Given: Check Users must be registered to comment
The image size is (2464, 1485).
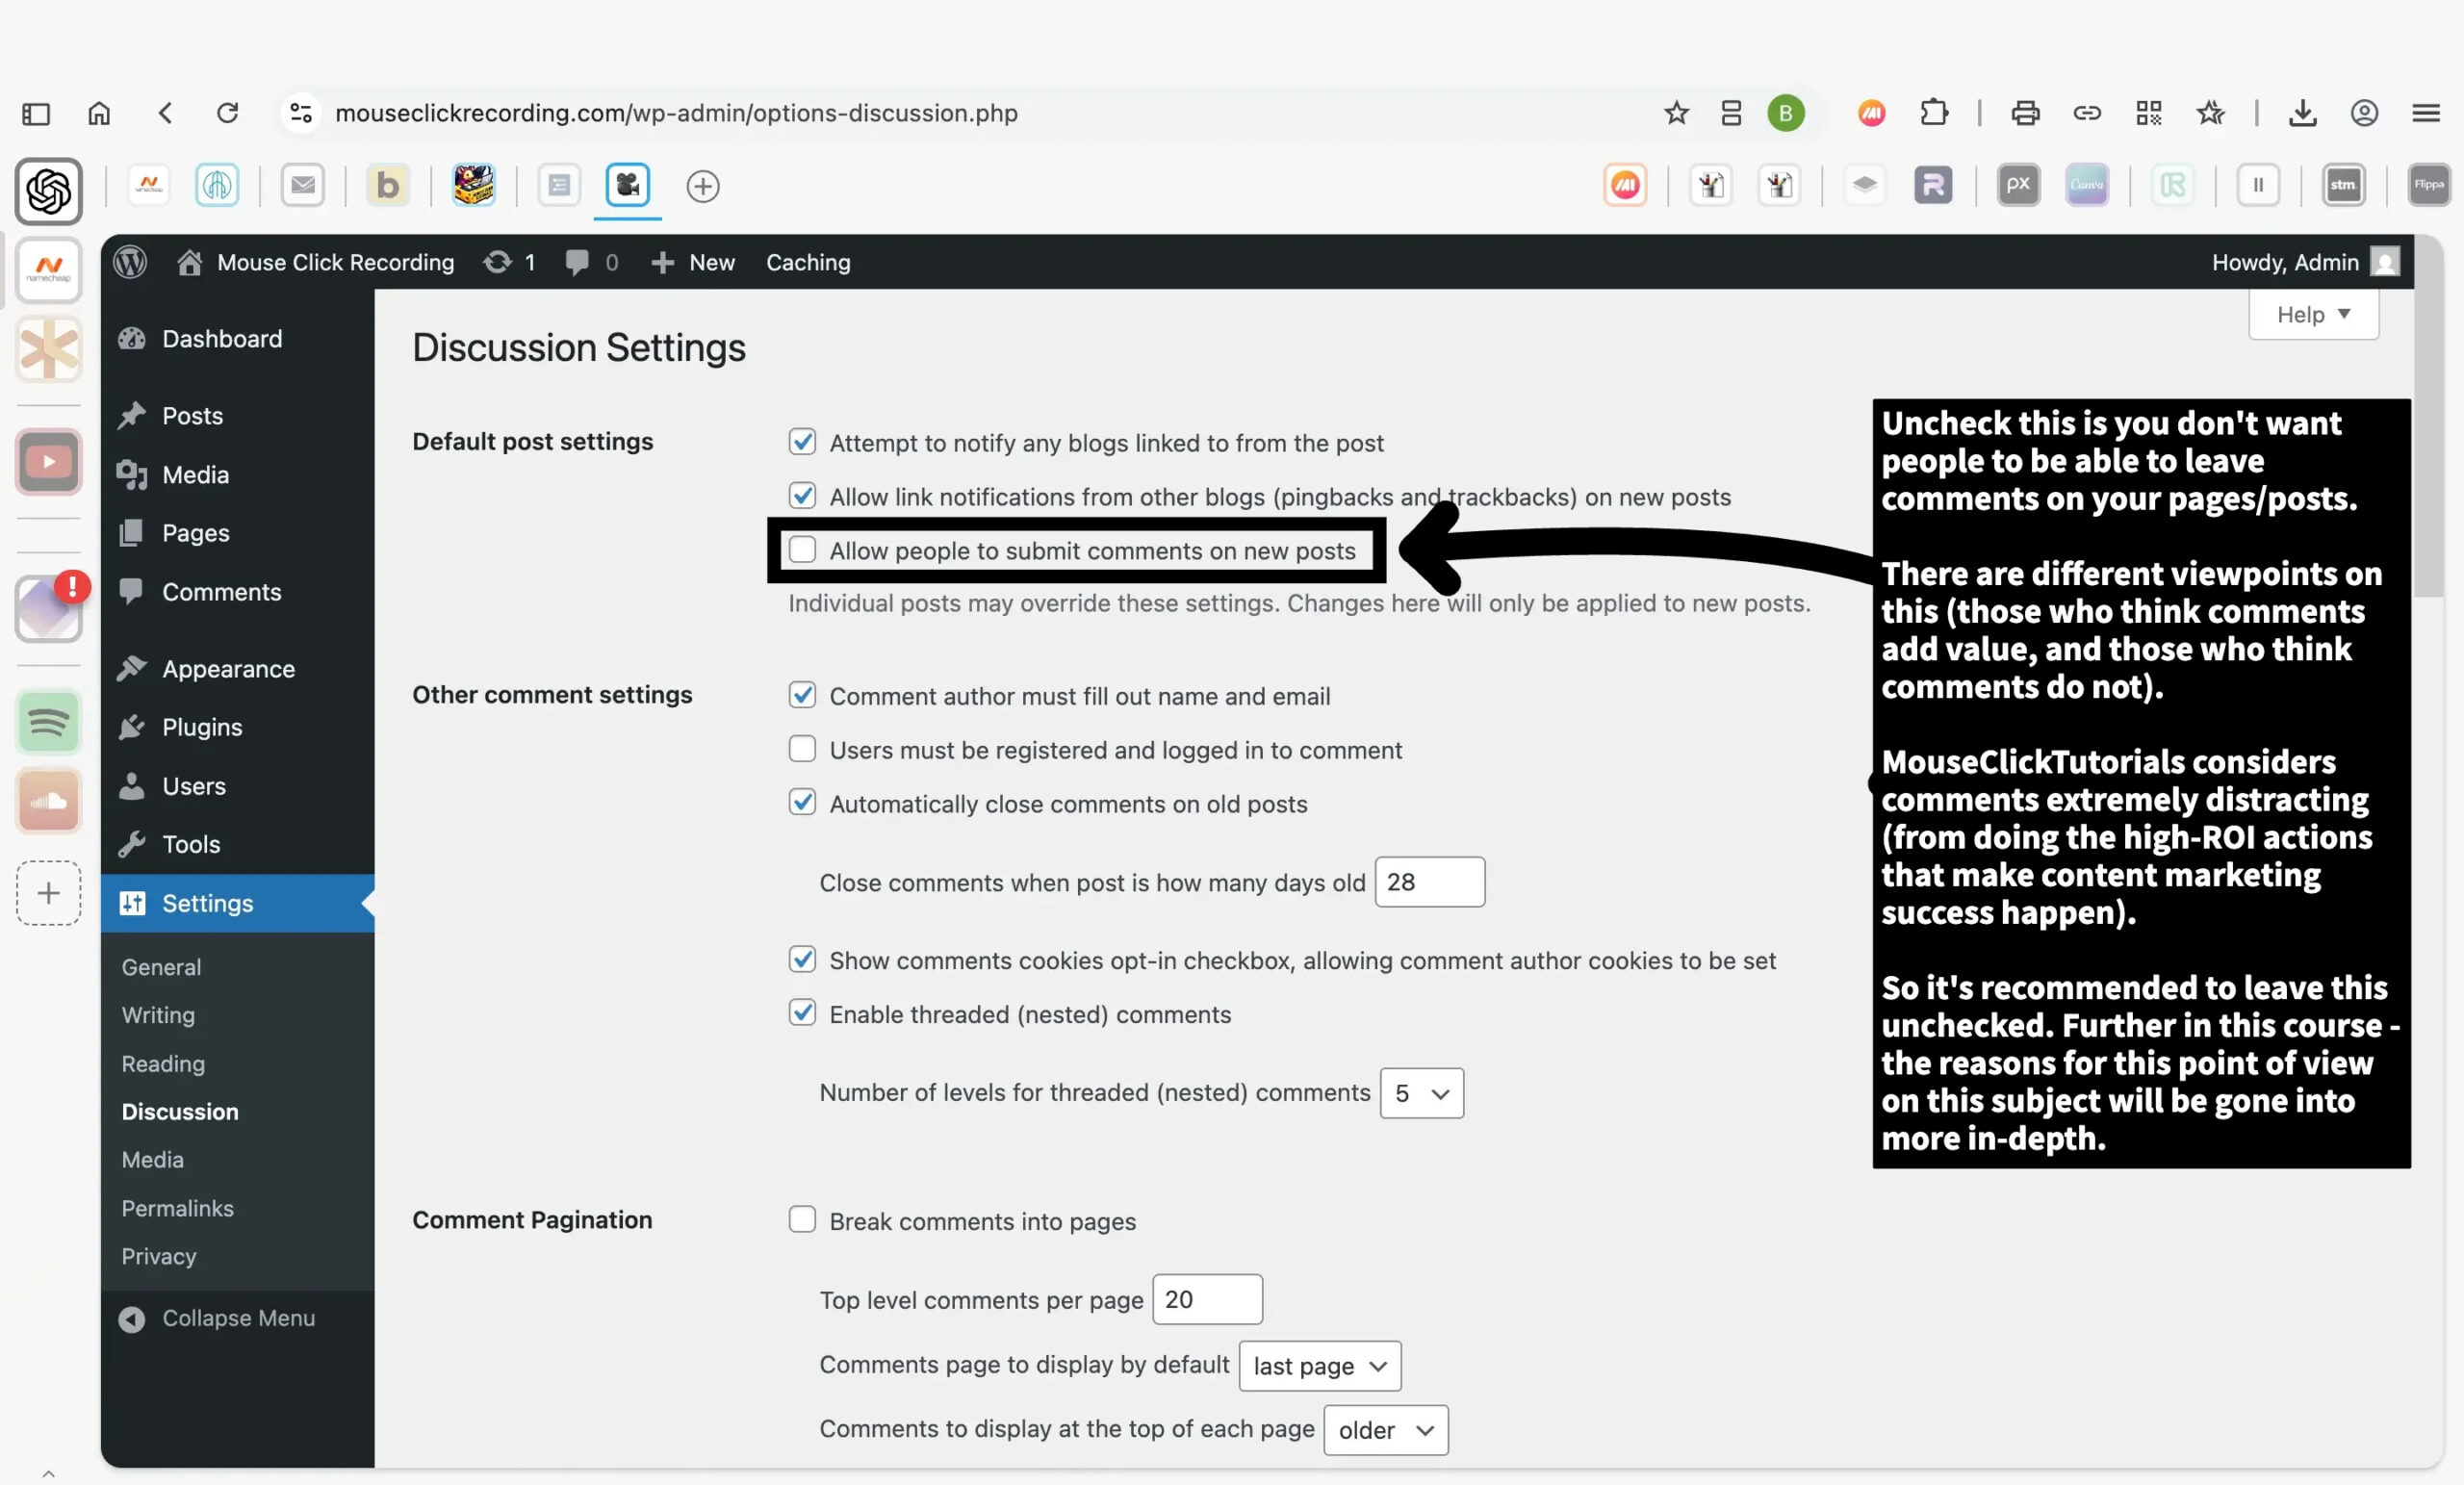Looking at the screenshot, I should click(x=802, y=749).
